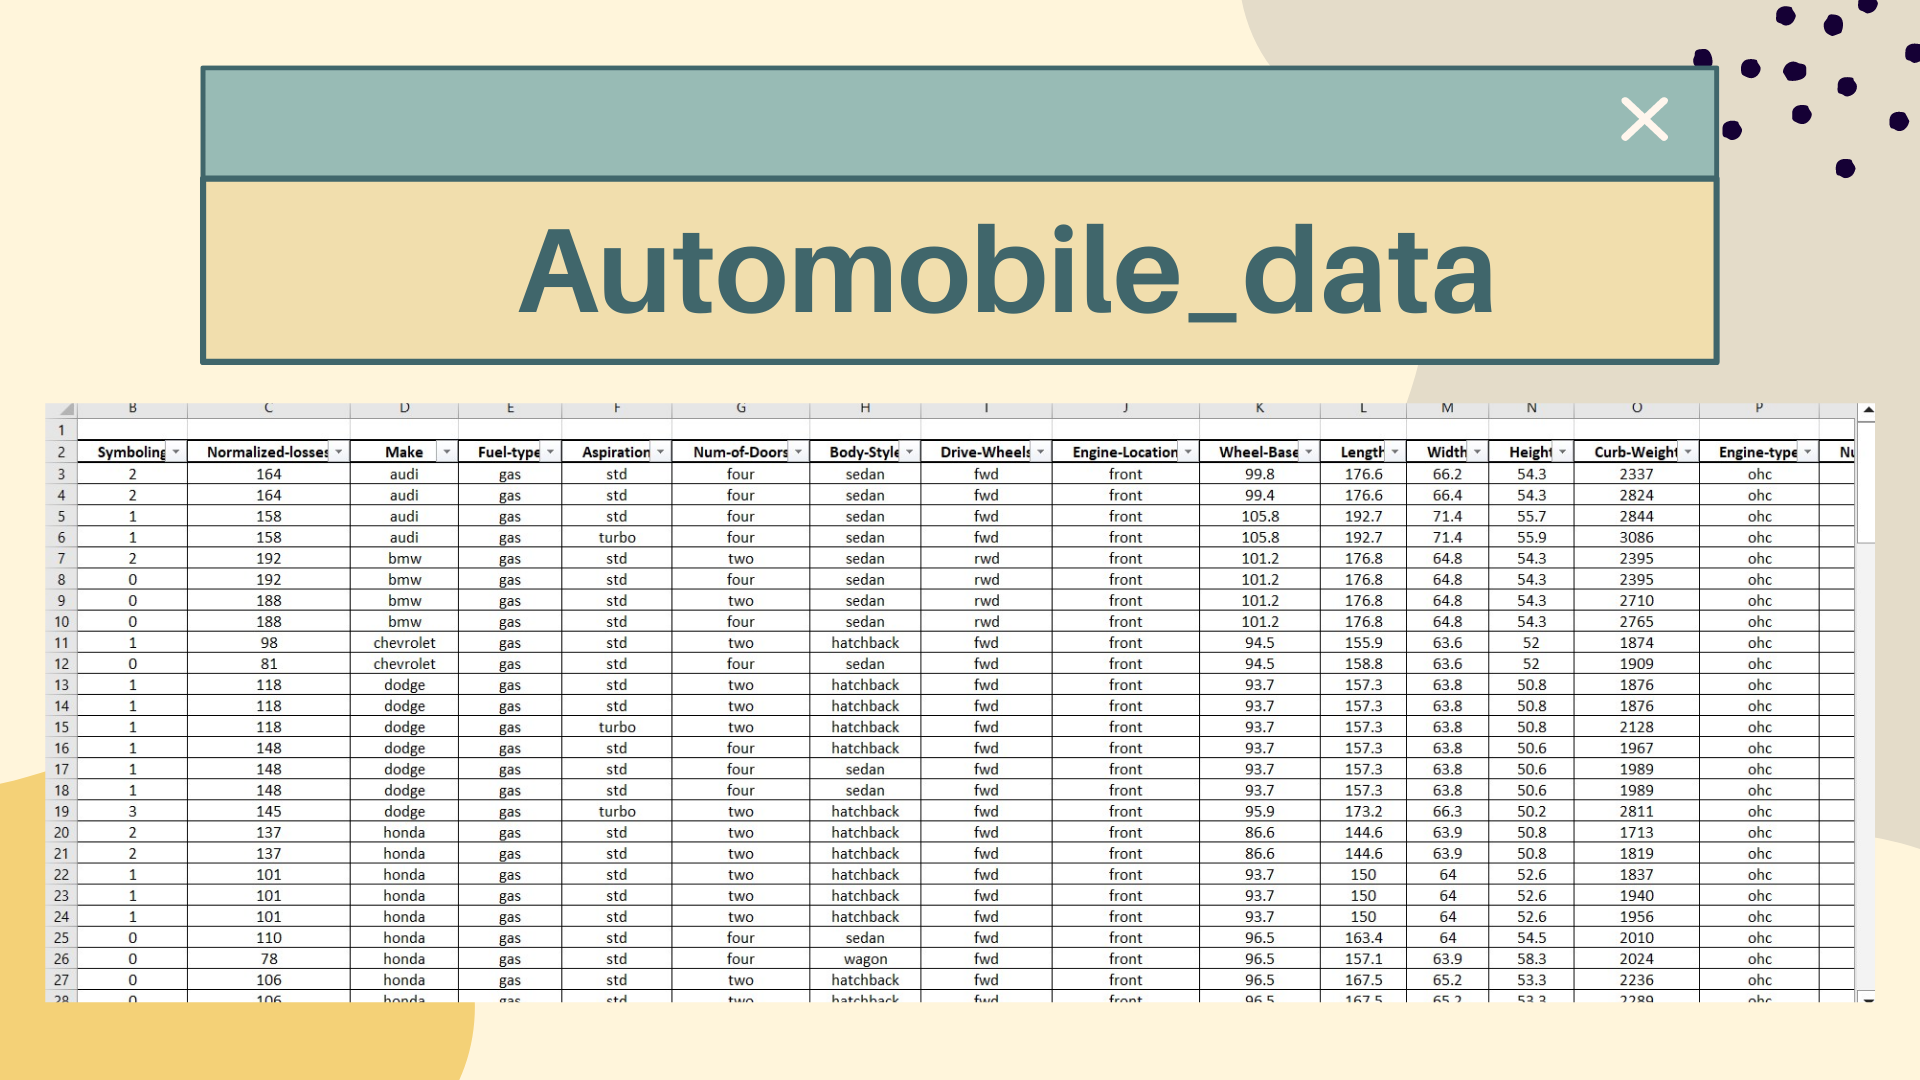Image resolution: width=1920 pixels, height=1080 pixels.
Task: Open the Symboling filter dropdown
Action: (176, 452)
